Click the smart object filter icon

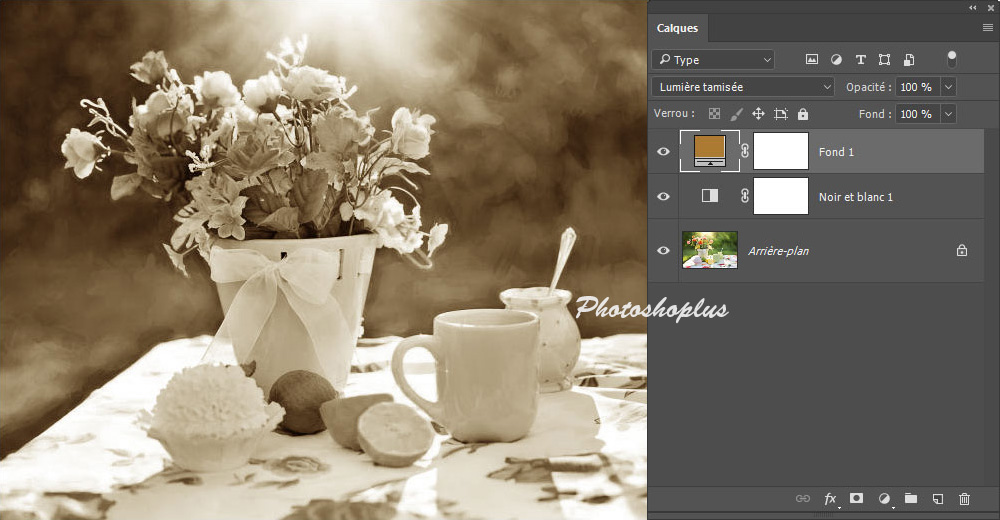coord(908,60)
